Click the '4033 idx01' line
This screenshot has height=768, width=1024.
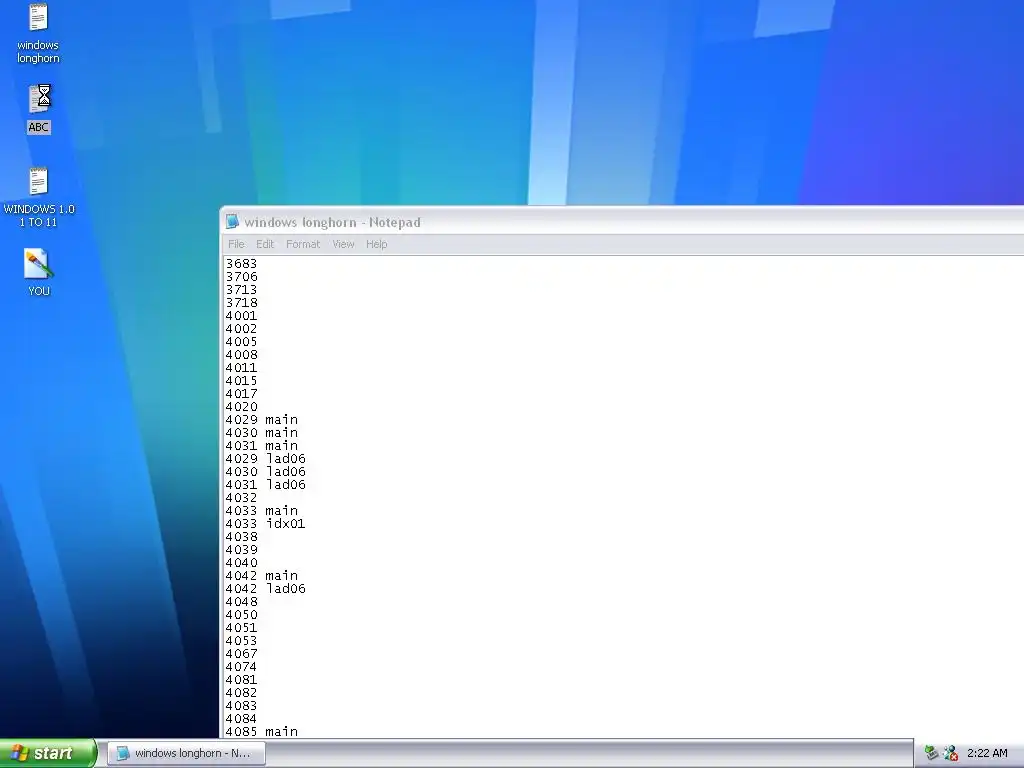click(x=265, y=524)
